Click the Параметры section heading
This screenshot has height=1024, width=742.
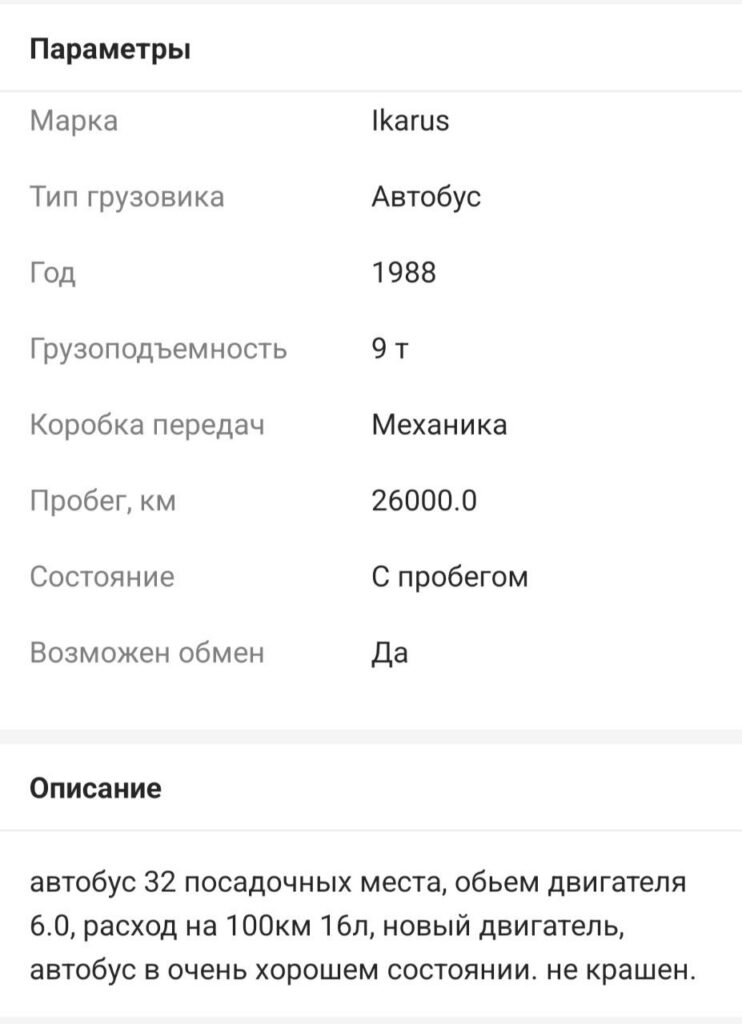tap(110, 48)
